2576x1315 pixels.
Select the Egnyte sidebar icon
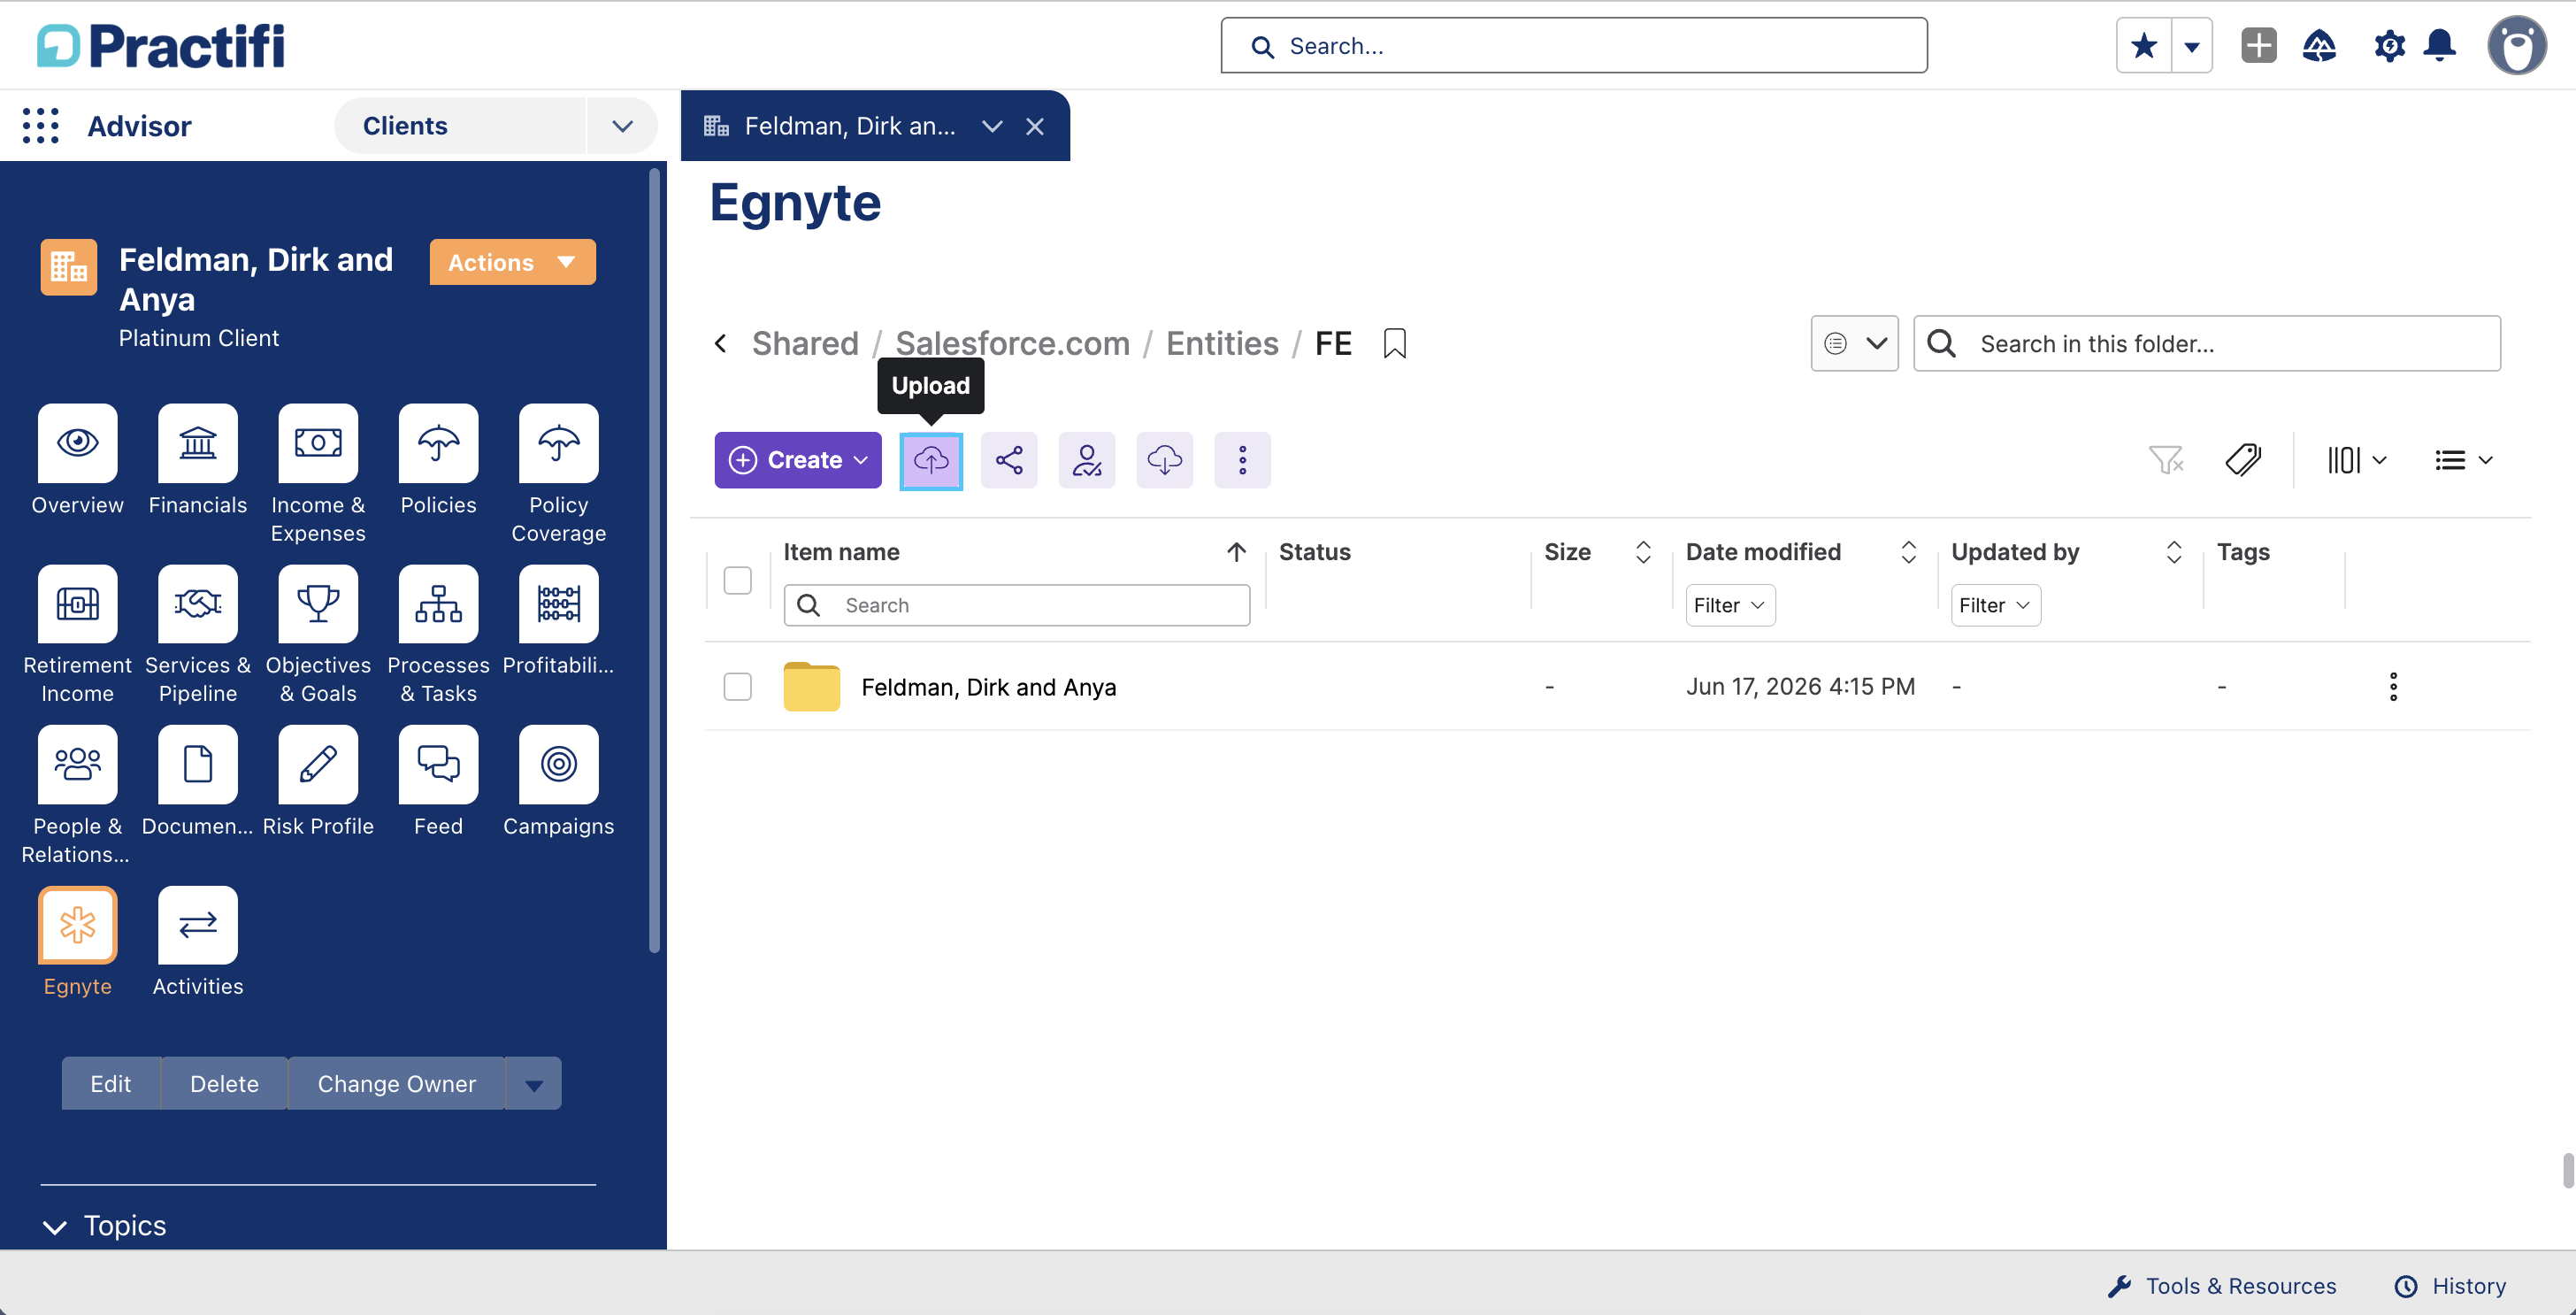pyautogui.click(x=77, y=926)
